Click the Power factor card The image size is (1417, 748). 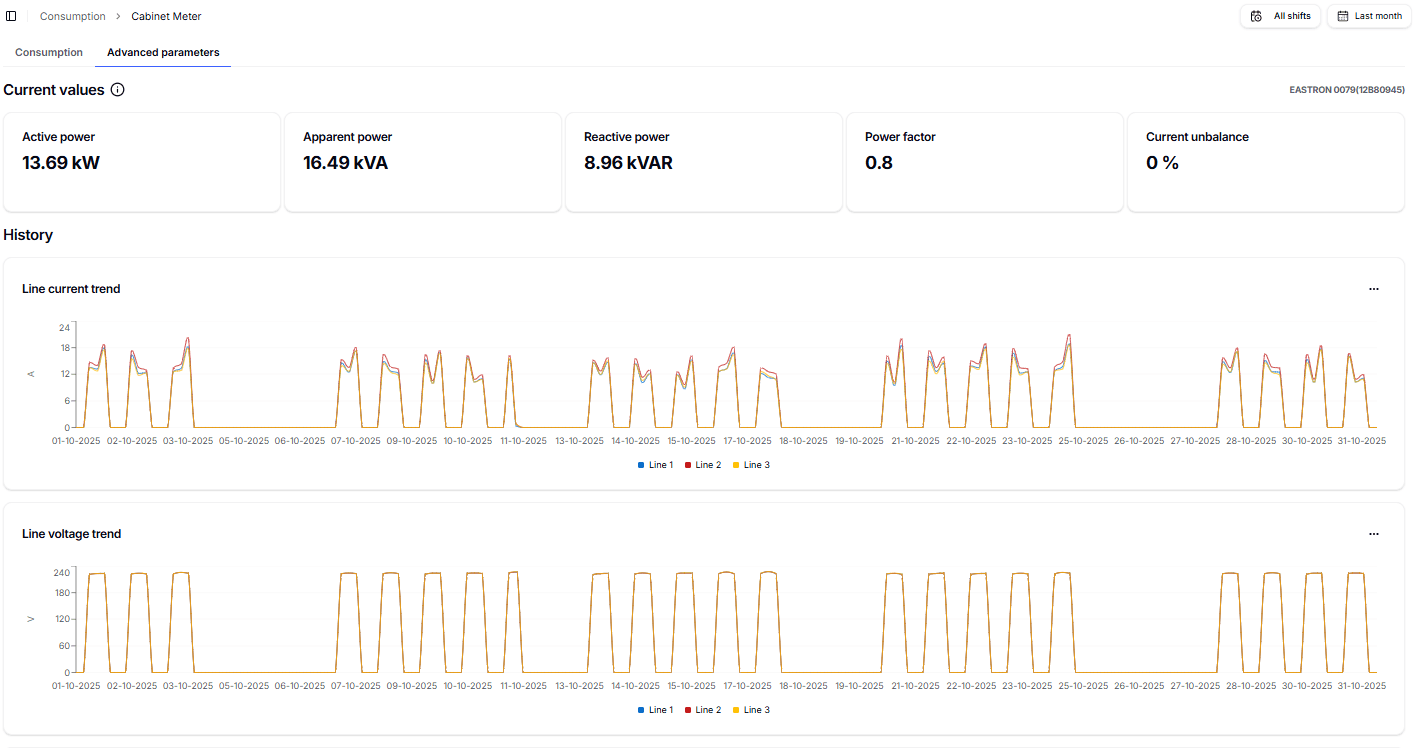(984, 161)
